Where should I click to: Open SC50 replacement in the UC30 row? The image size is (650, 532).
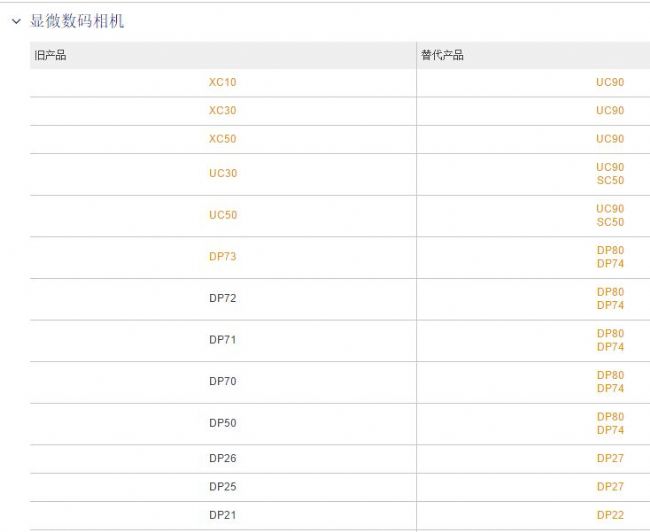pos(609,181)
